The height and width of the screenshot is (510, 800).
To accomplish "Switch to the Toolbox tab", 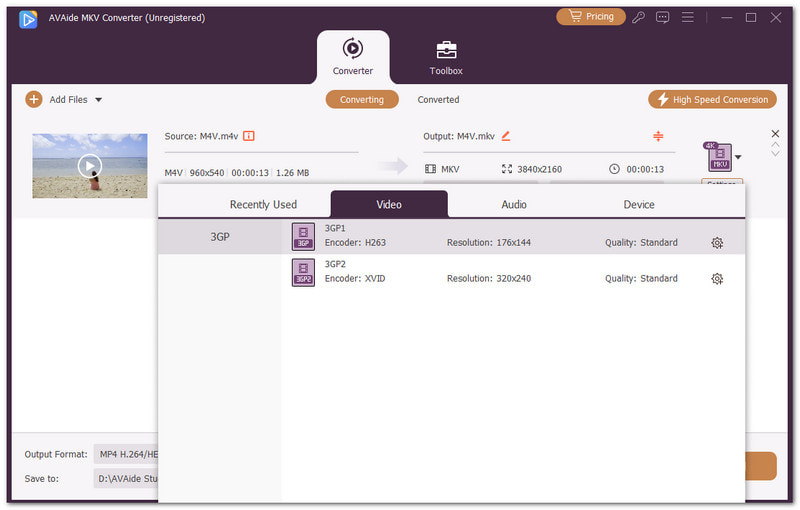I will [x=446, y=58].
